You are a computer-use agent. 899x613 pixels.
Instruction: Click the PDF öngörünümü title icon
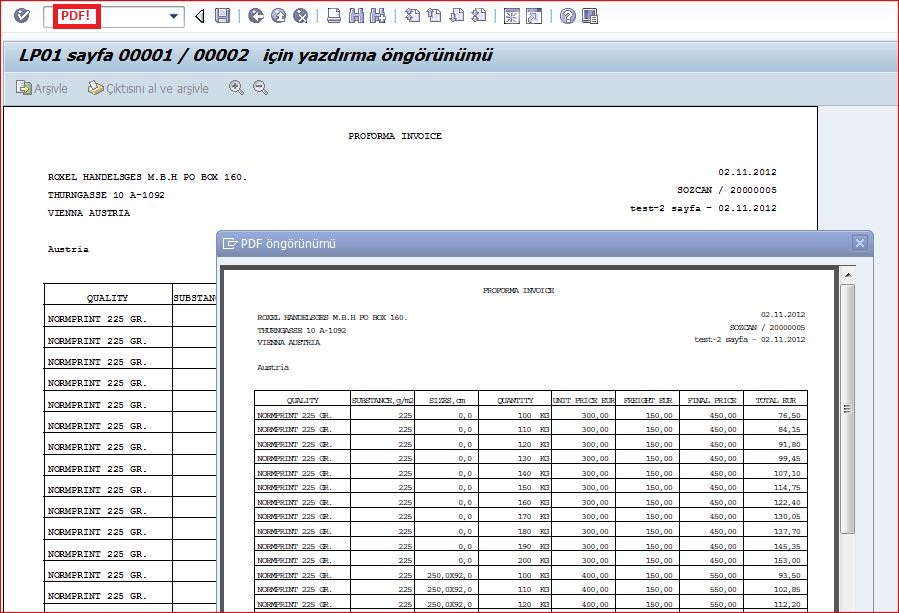coord(230,244)
